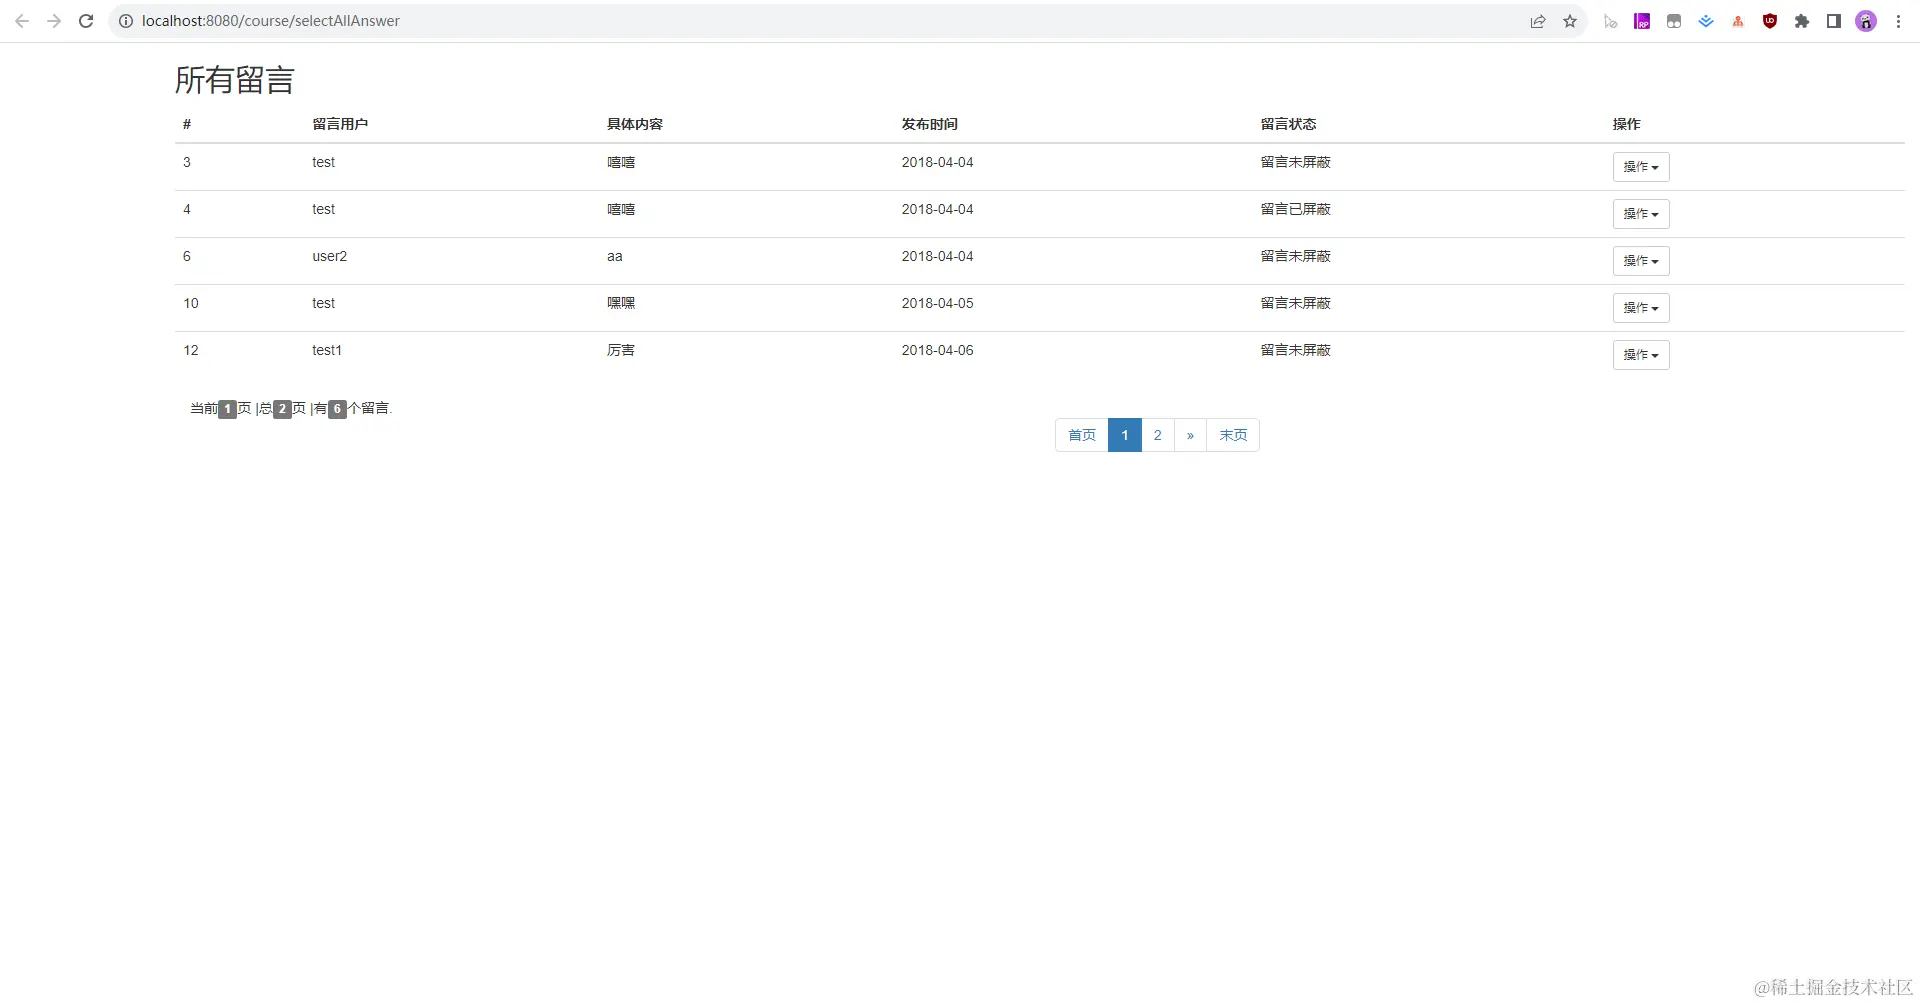
Task: Click the total pages badge 2
Action: 283,409
